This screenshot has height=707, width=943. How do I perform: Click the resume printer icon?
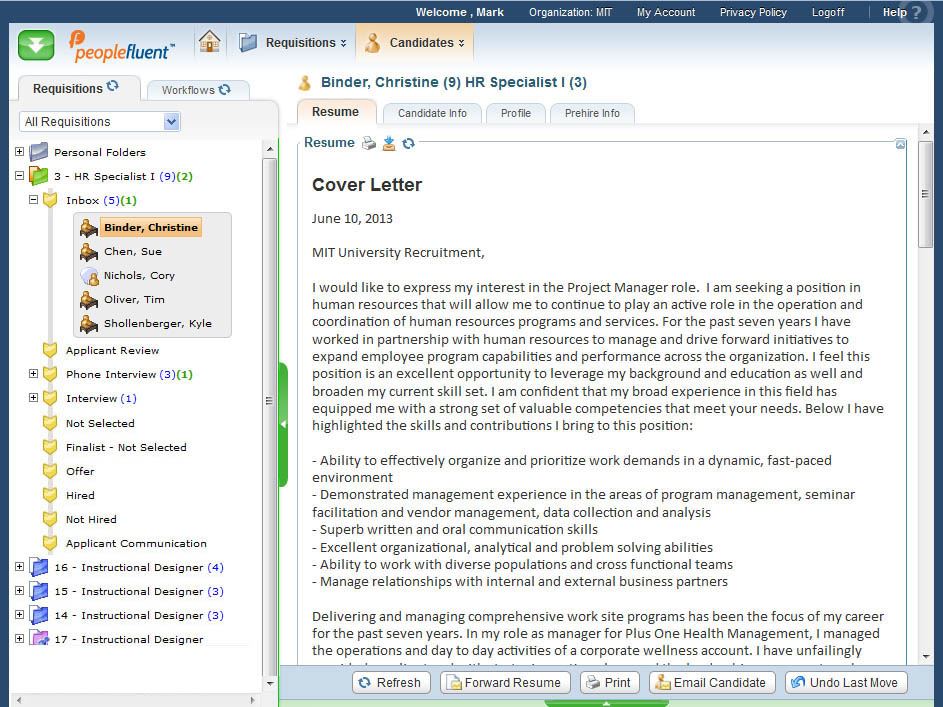pyautogui.click(x=369, y=143)
